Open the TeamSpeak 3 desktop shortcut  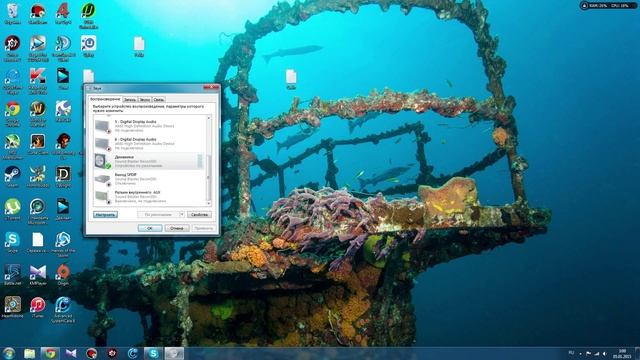63,48
